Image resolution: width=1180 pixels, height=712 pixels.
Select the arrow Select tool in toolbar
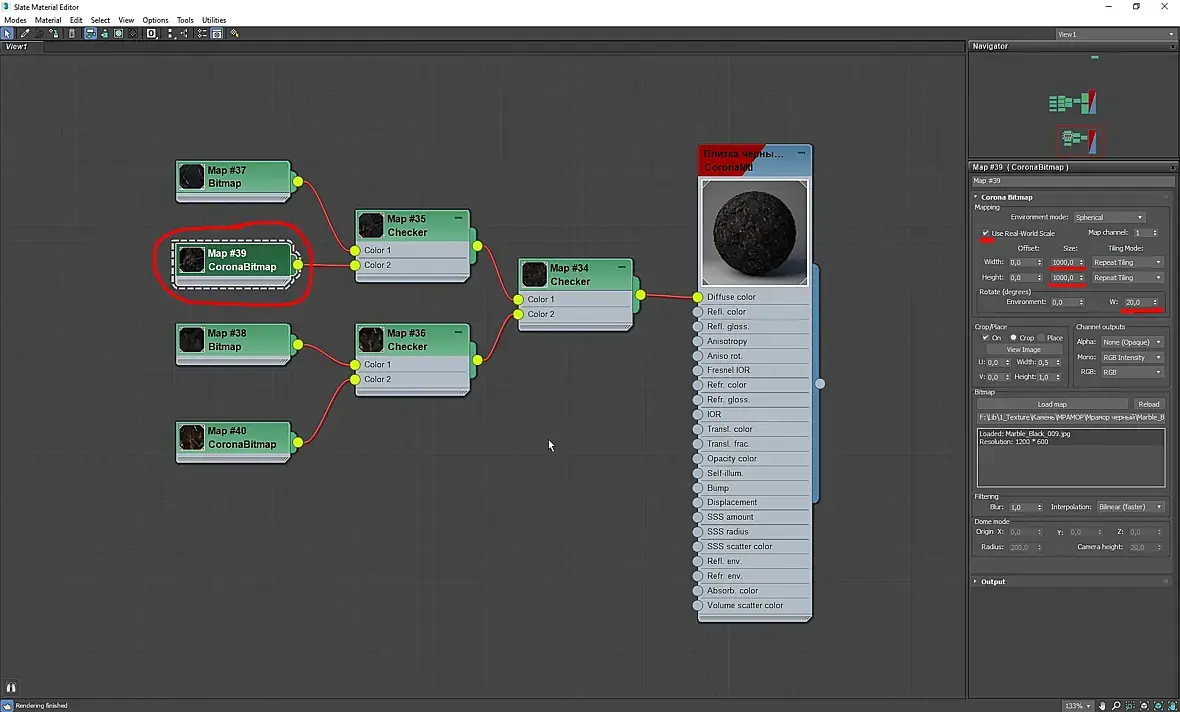7,33
